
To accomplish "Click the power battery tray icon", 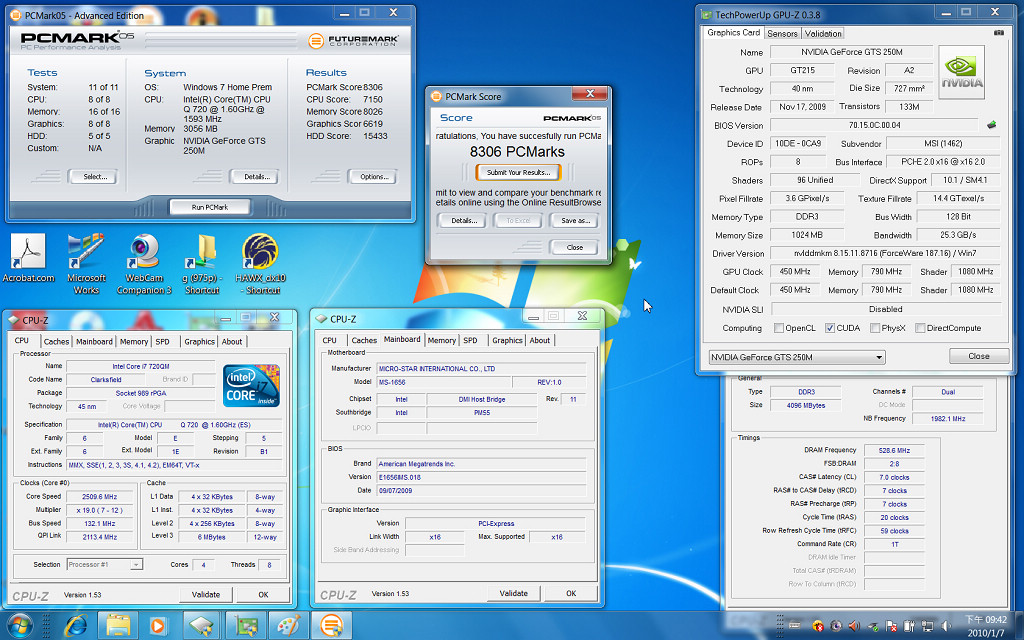I will [908, 626].
